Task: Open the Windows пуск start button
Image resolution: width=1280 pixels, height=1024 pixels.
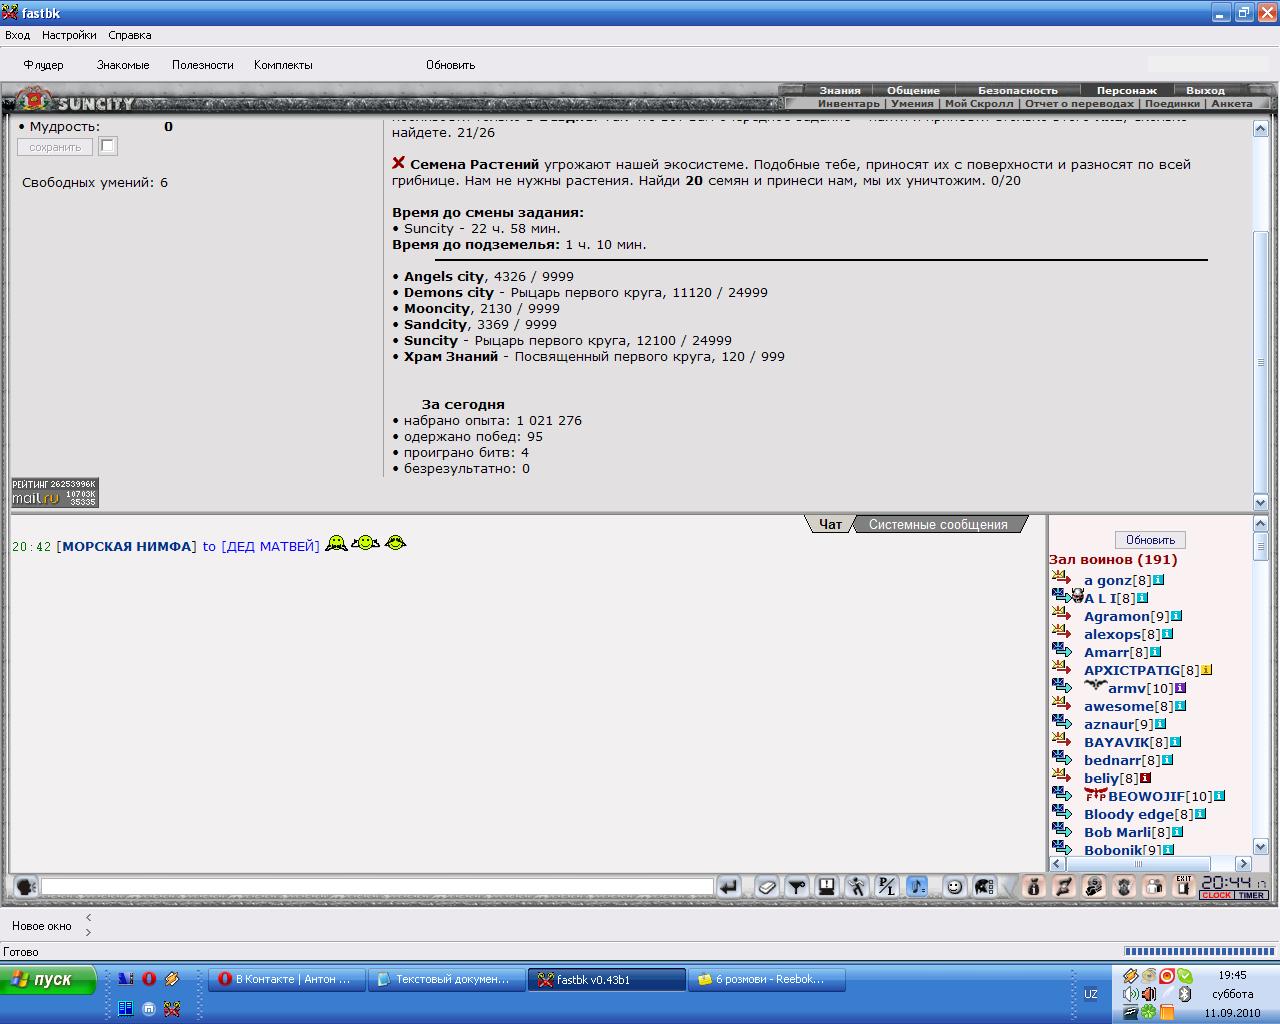Action: 48,980
